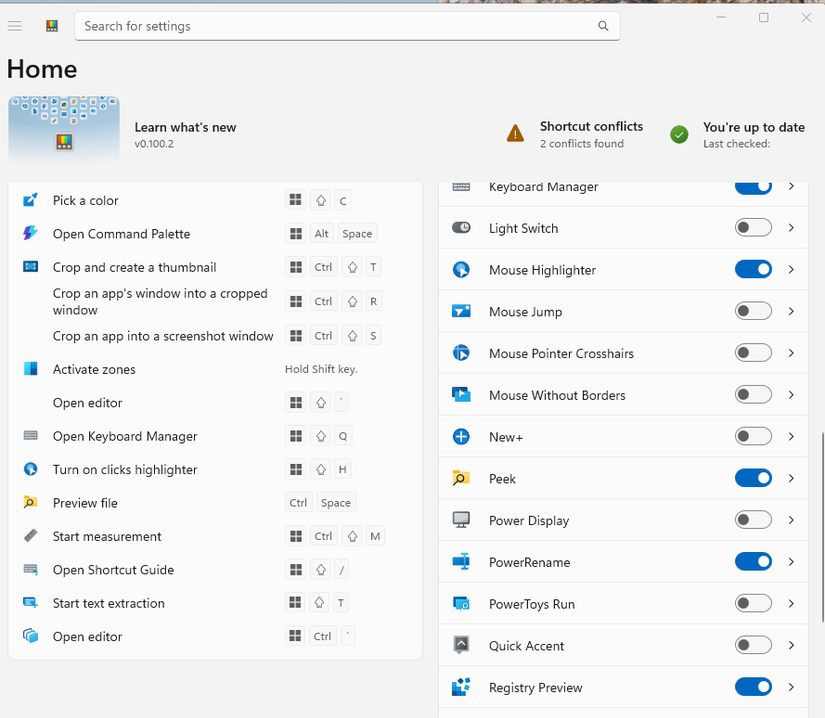This screenshot has height=718, width=825.
Task: Enable the New+ toggle
Action: [x=753, y=436]
